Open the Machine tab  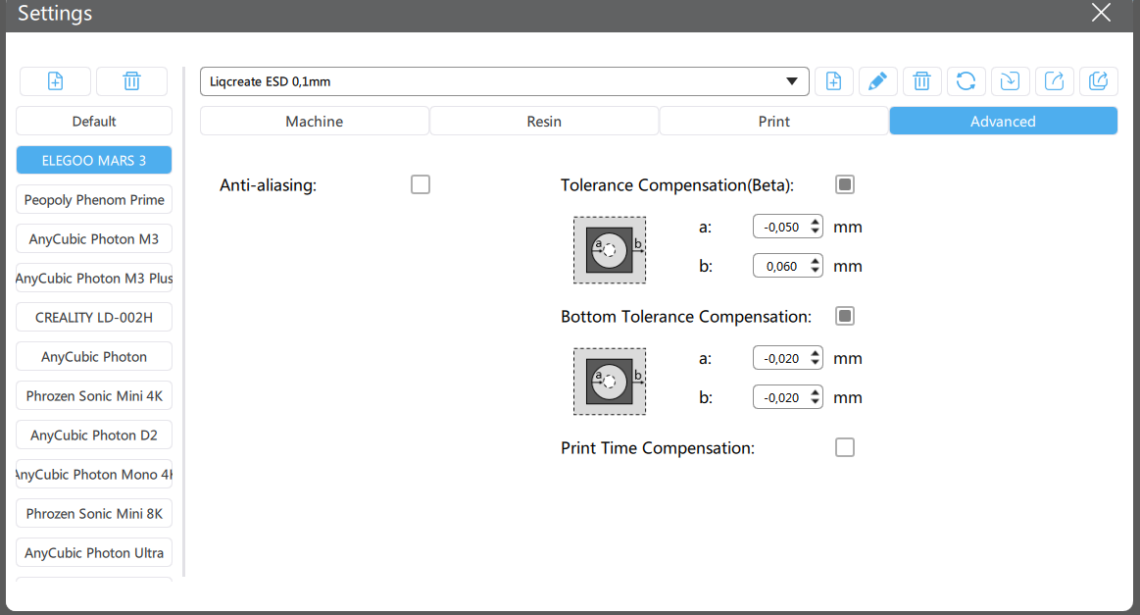tap(314, 121)
